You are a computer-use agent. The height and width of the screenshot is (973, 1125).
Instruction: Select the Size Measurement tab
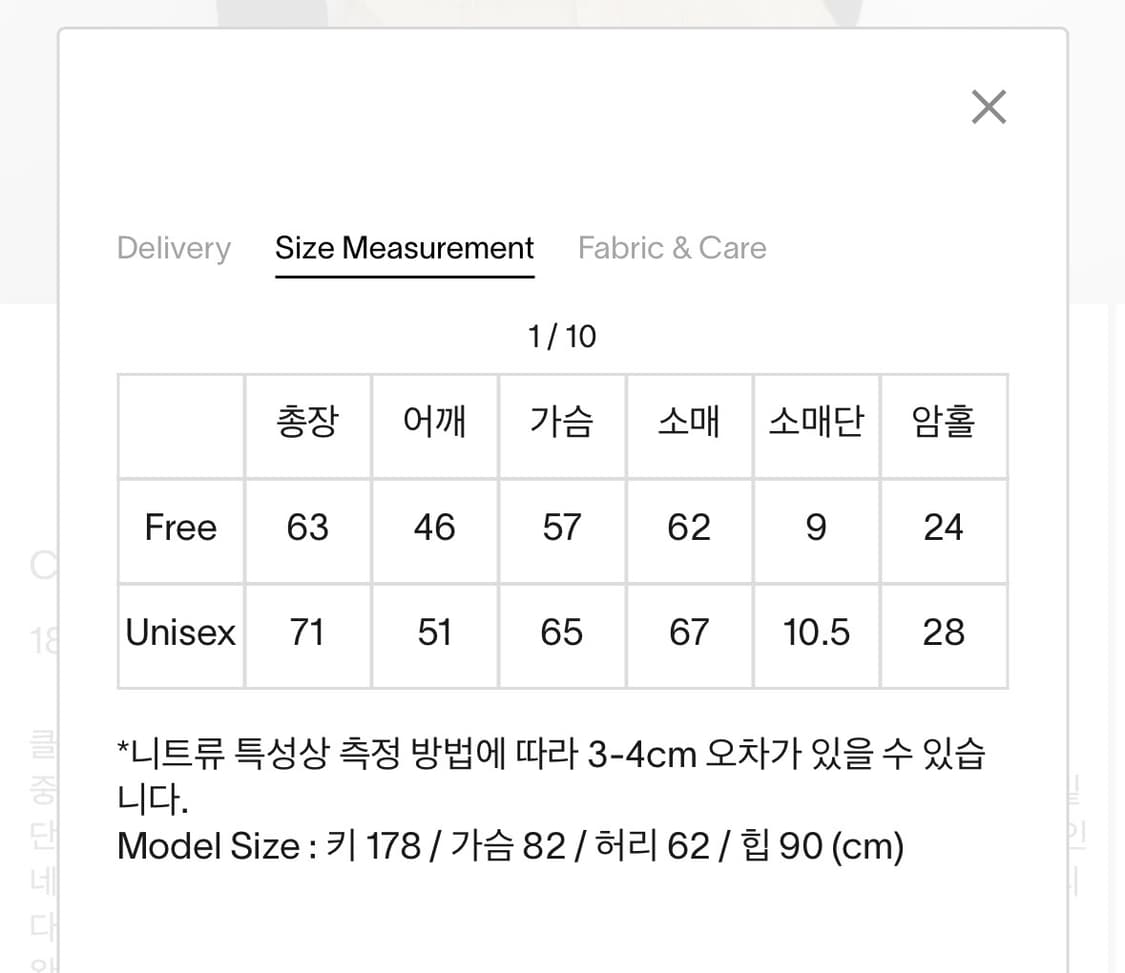pos(404,247)
